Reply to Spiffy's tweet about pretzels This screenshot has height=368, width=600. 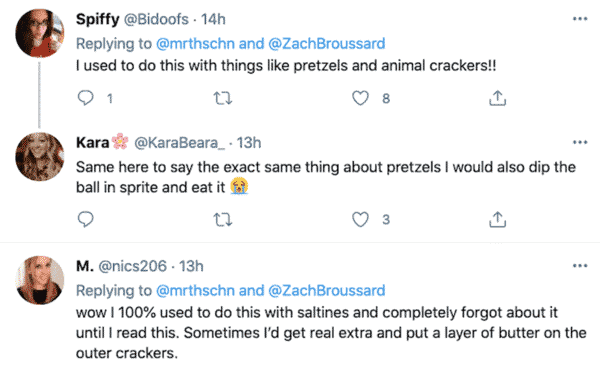(85, 98)
